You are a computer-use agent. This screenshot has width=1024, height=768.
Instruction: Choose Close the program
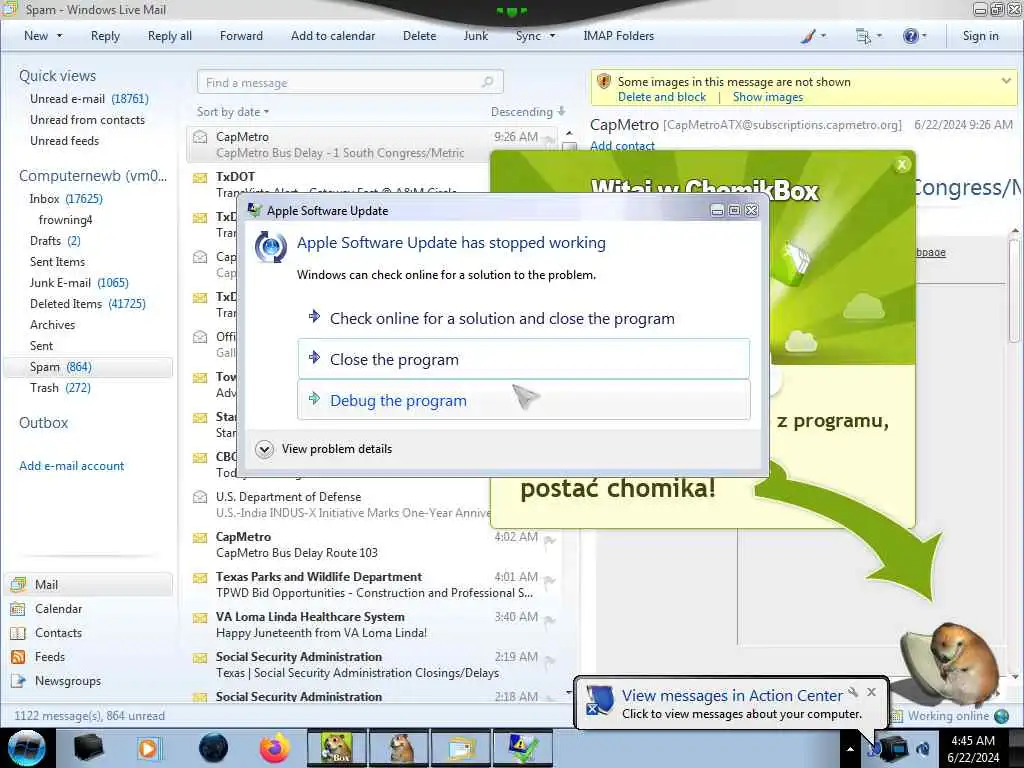524,359
